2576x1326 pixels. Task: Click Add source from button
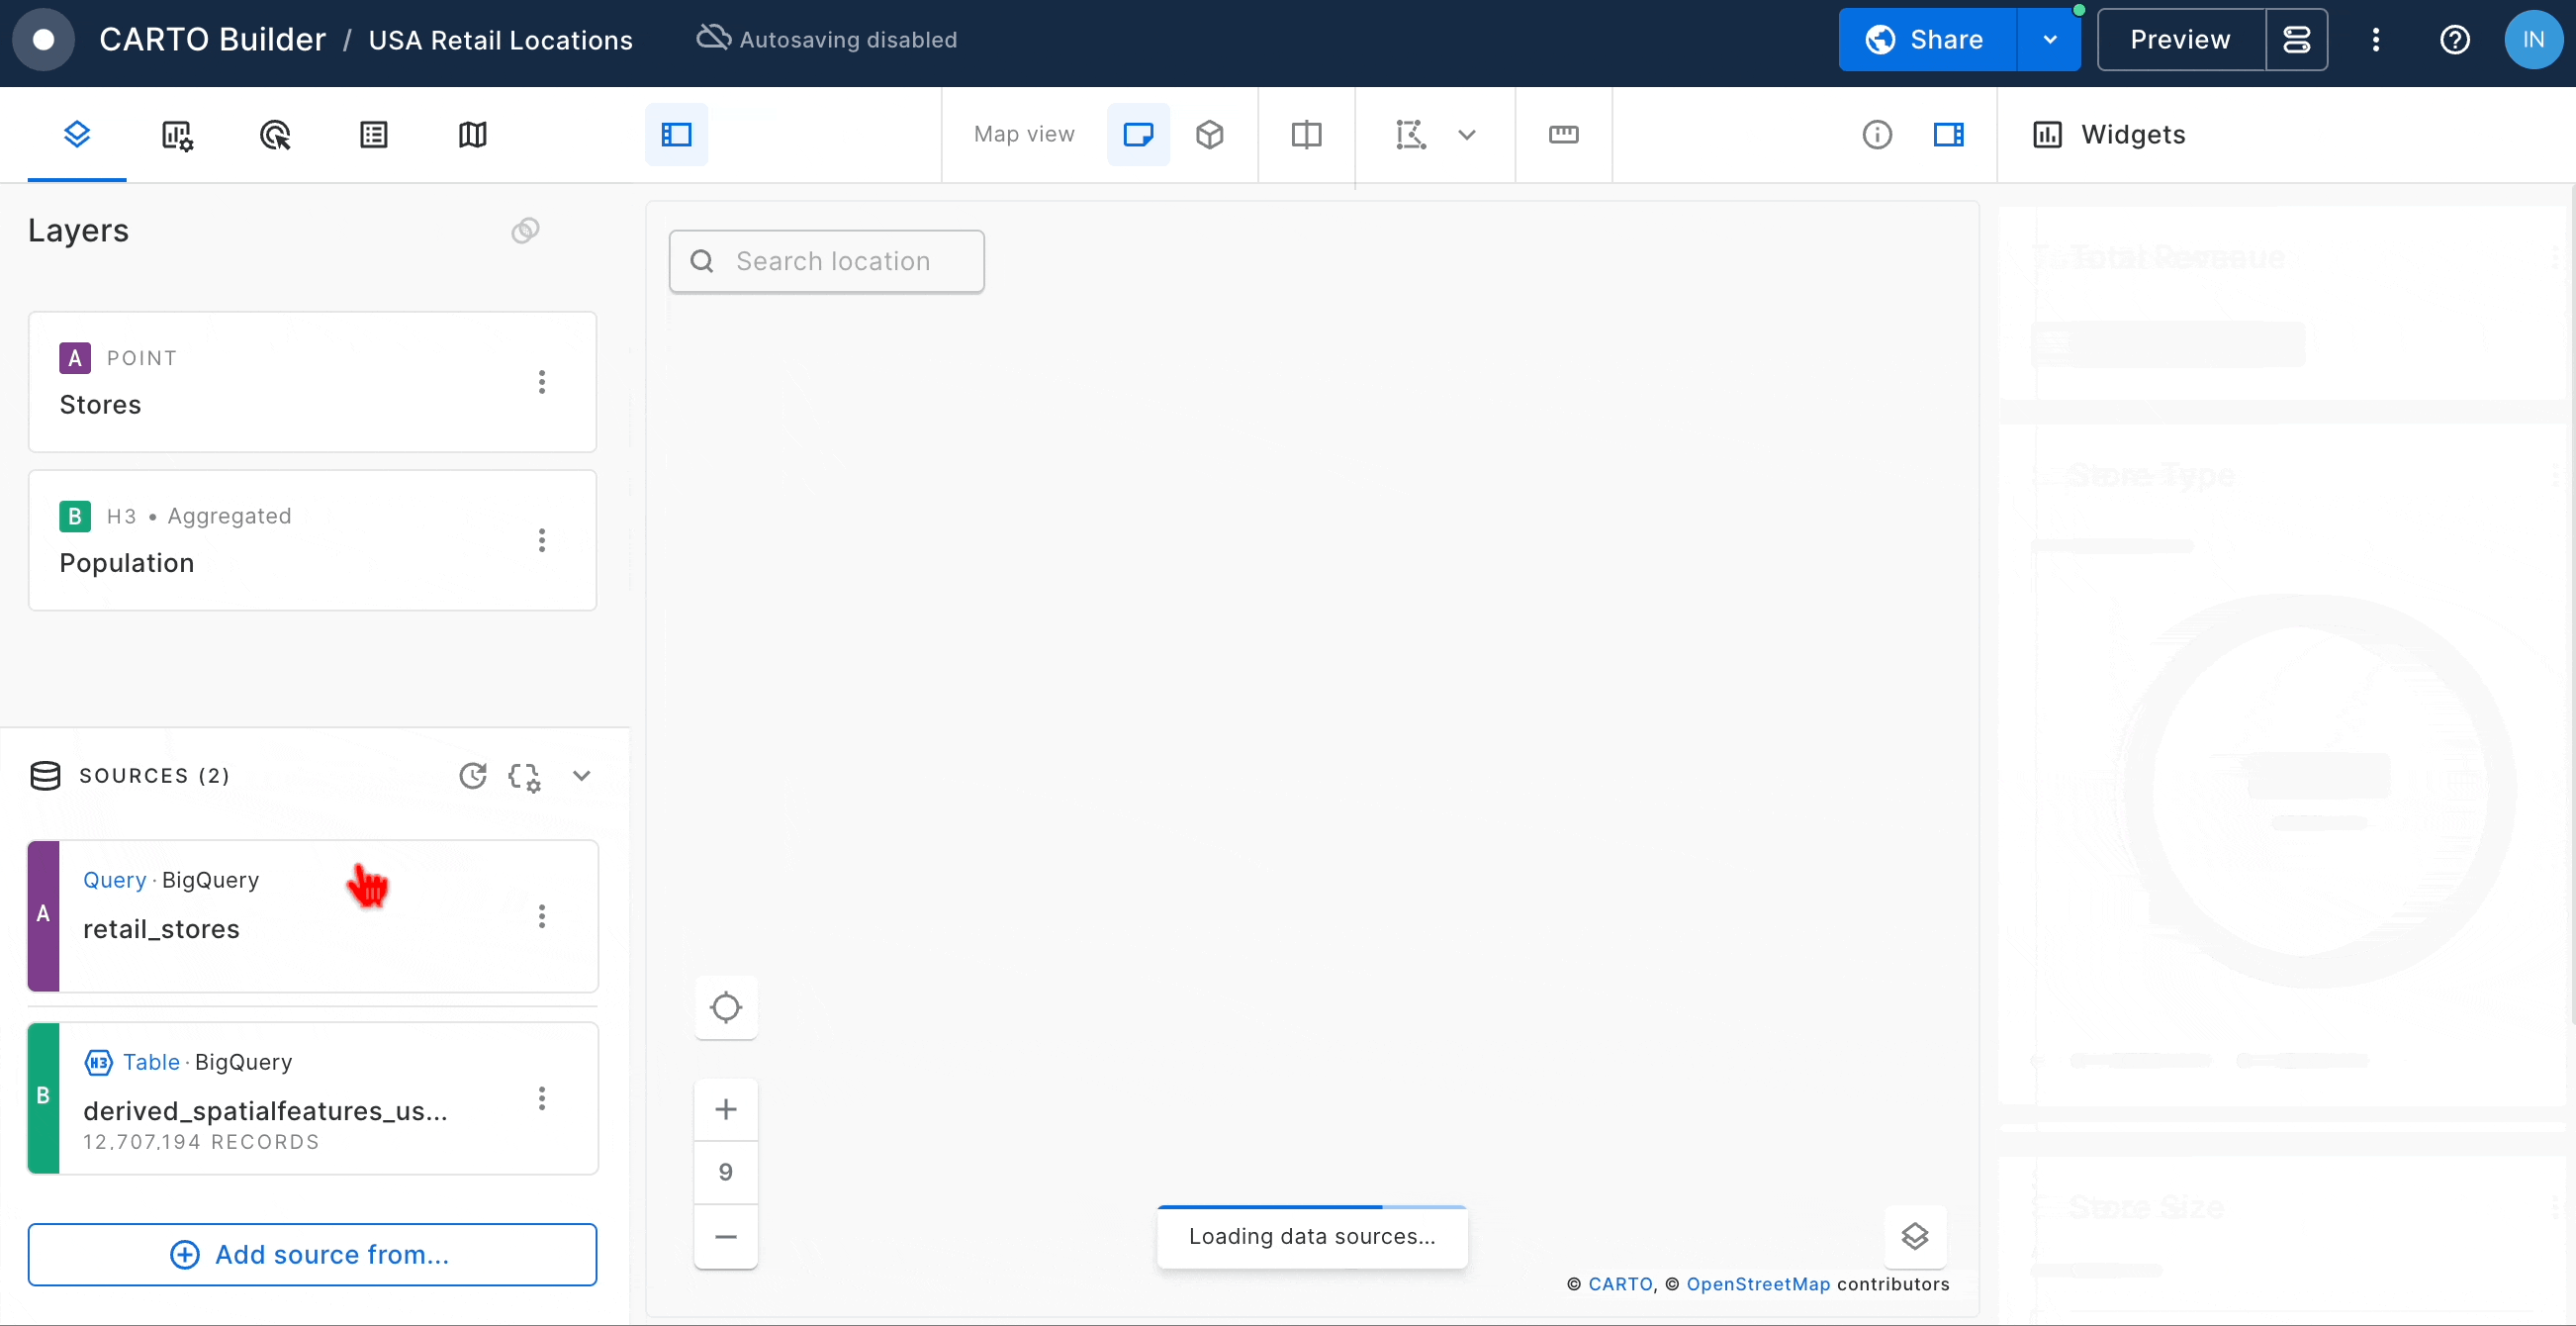[312, 1254]
